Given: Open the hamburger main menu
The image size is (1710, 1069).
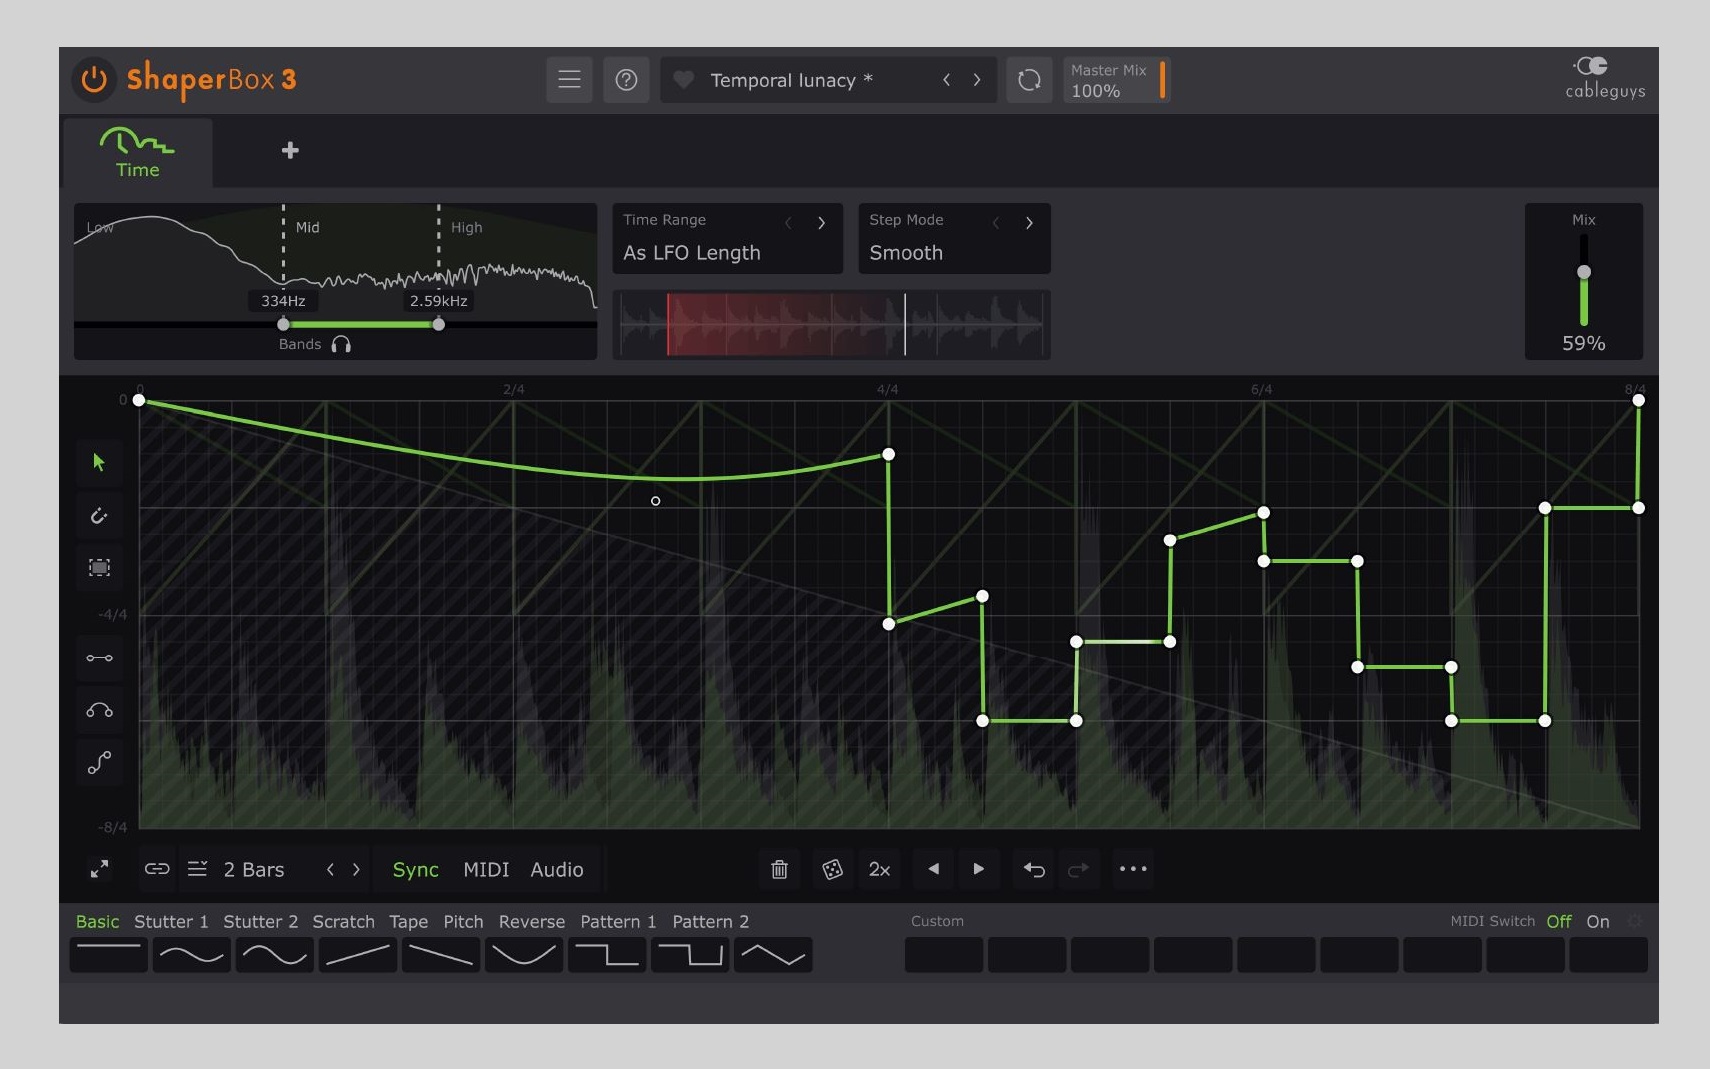Looking at the screenshot, I should (569, 80).
